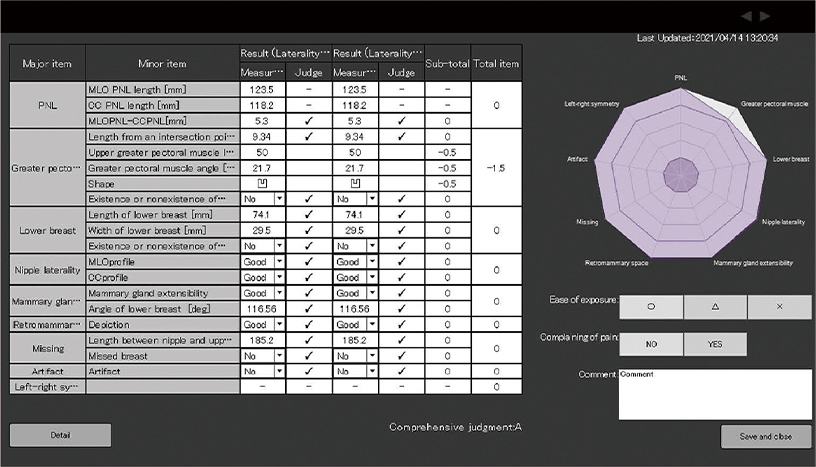The height and width of the screenshot is (467, 816).
Task: Choose NO for Complaining of pain
Action: [651, 344]
